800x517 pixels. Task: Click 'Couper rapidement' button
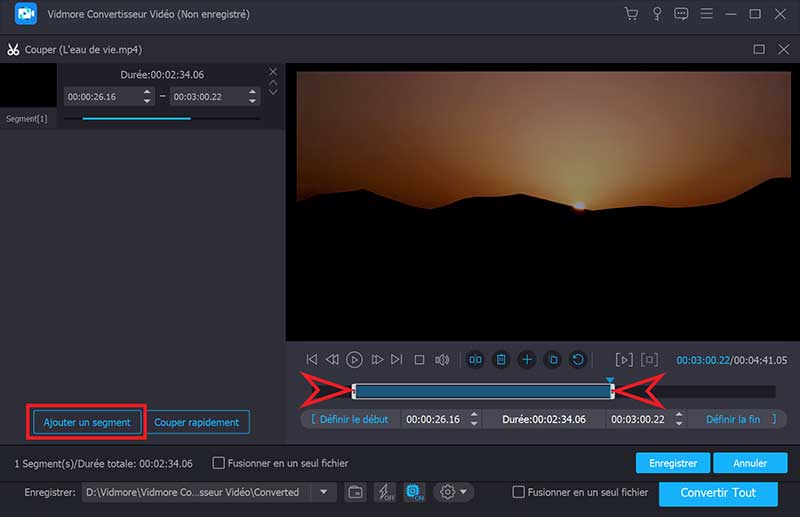(199, 422)
